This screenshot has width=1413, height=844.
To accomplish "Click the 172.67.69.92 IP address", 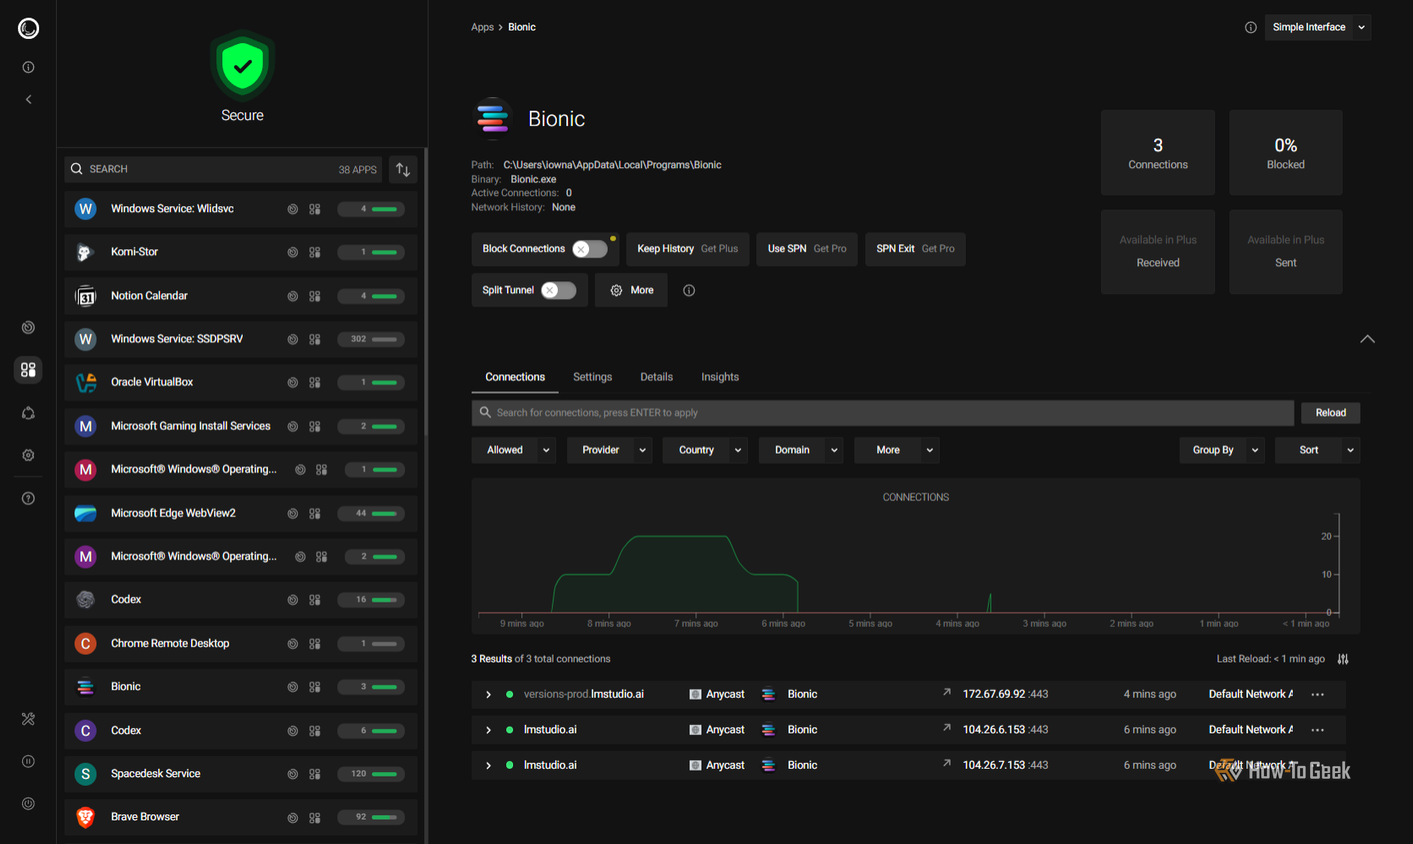I will (993, 694).
